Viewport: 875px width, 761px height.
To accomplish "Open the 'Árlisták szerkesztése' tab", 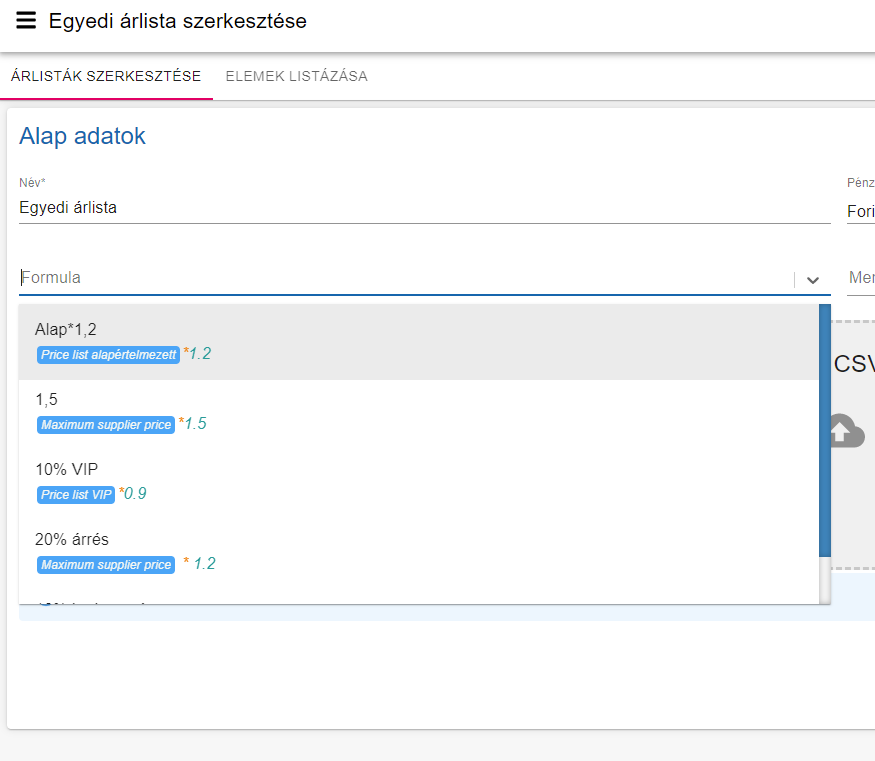I will (106, 76).
